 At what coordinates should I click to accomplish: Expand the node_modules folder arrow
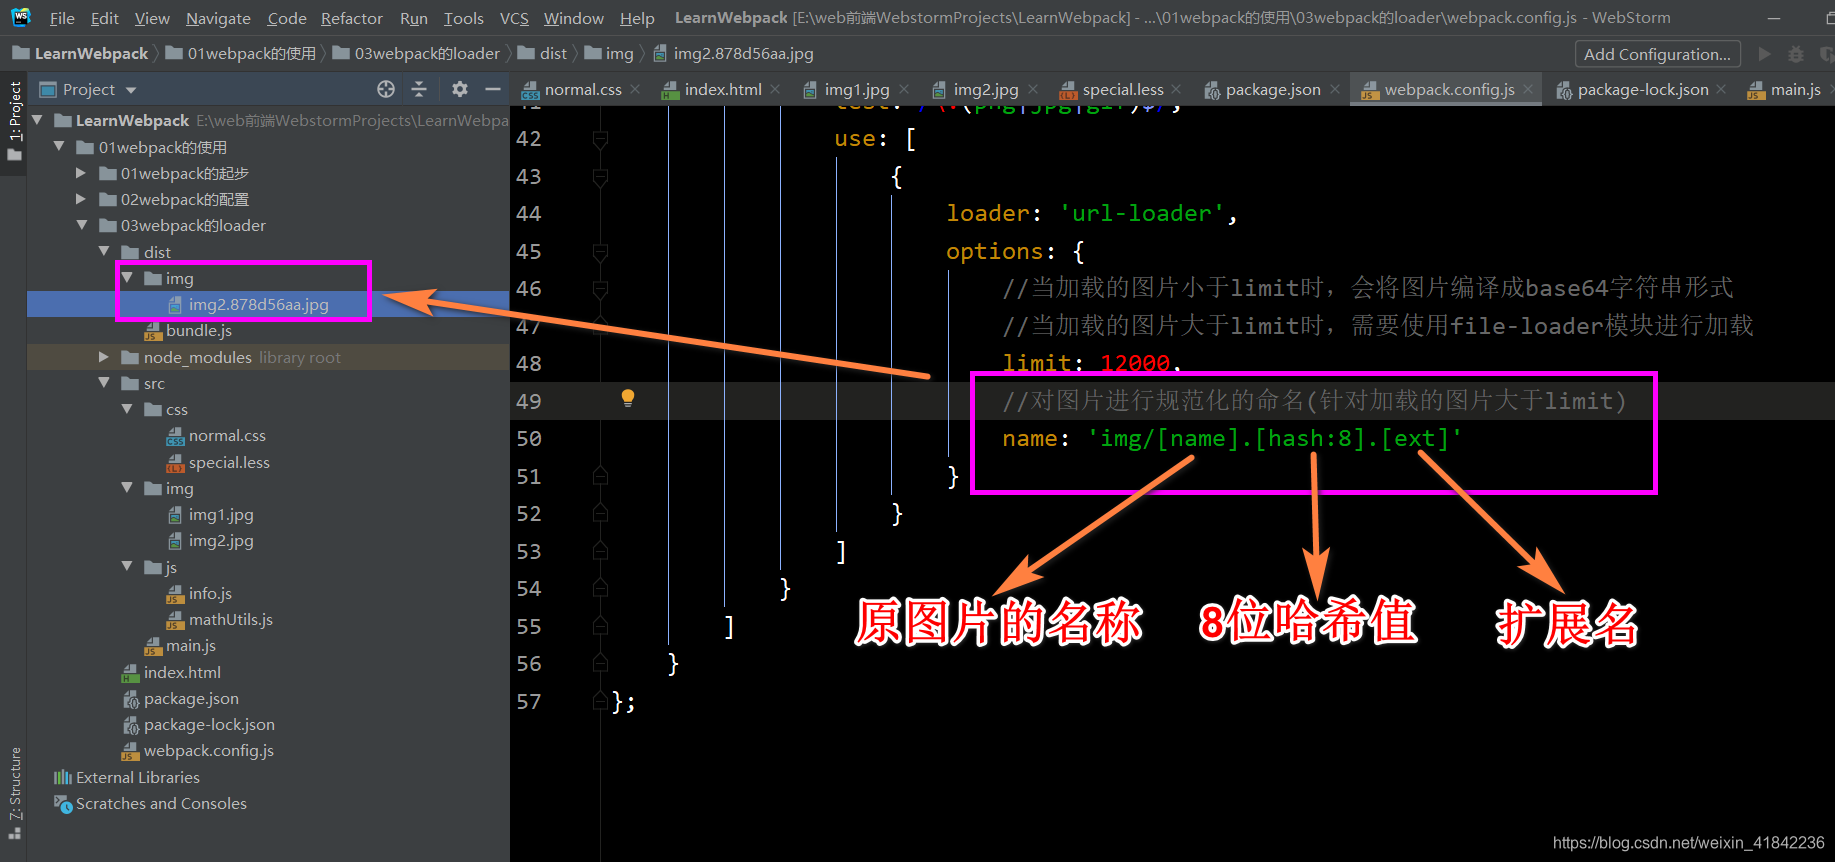click(104, 357)
